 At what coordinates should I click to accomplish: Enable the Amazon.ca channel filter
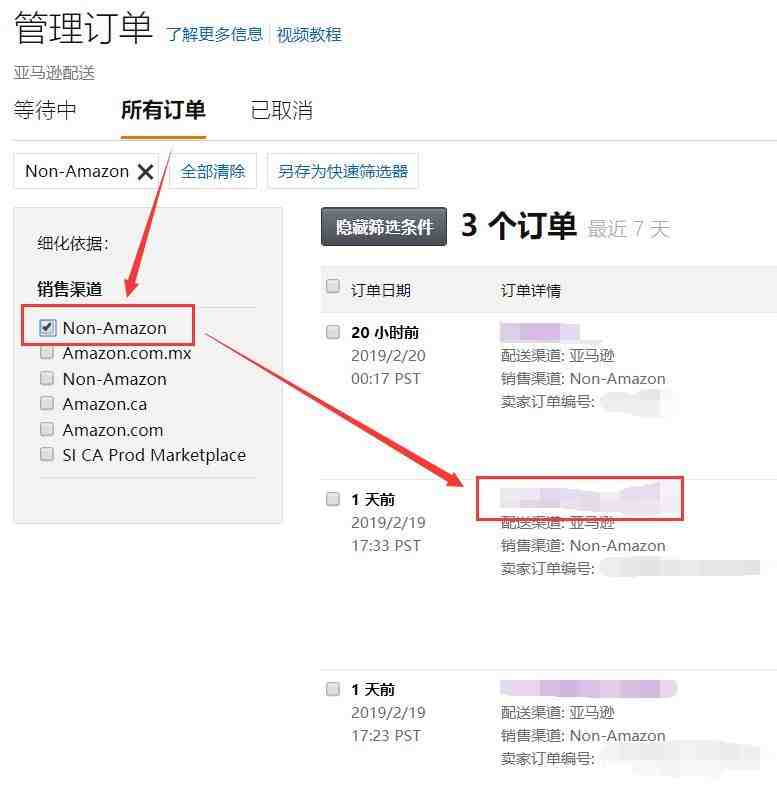[x=47, y=404]
